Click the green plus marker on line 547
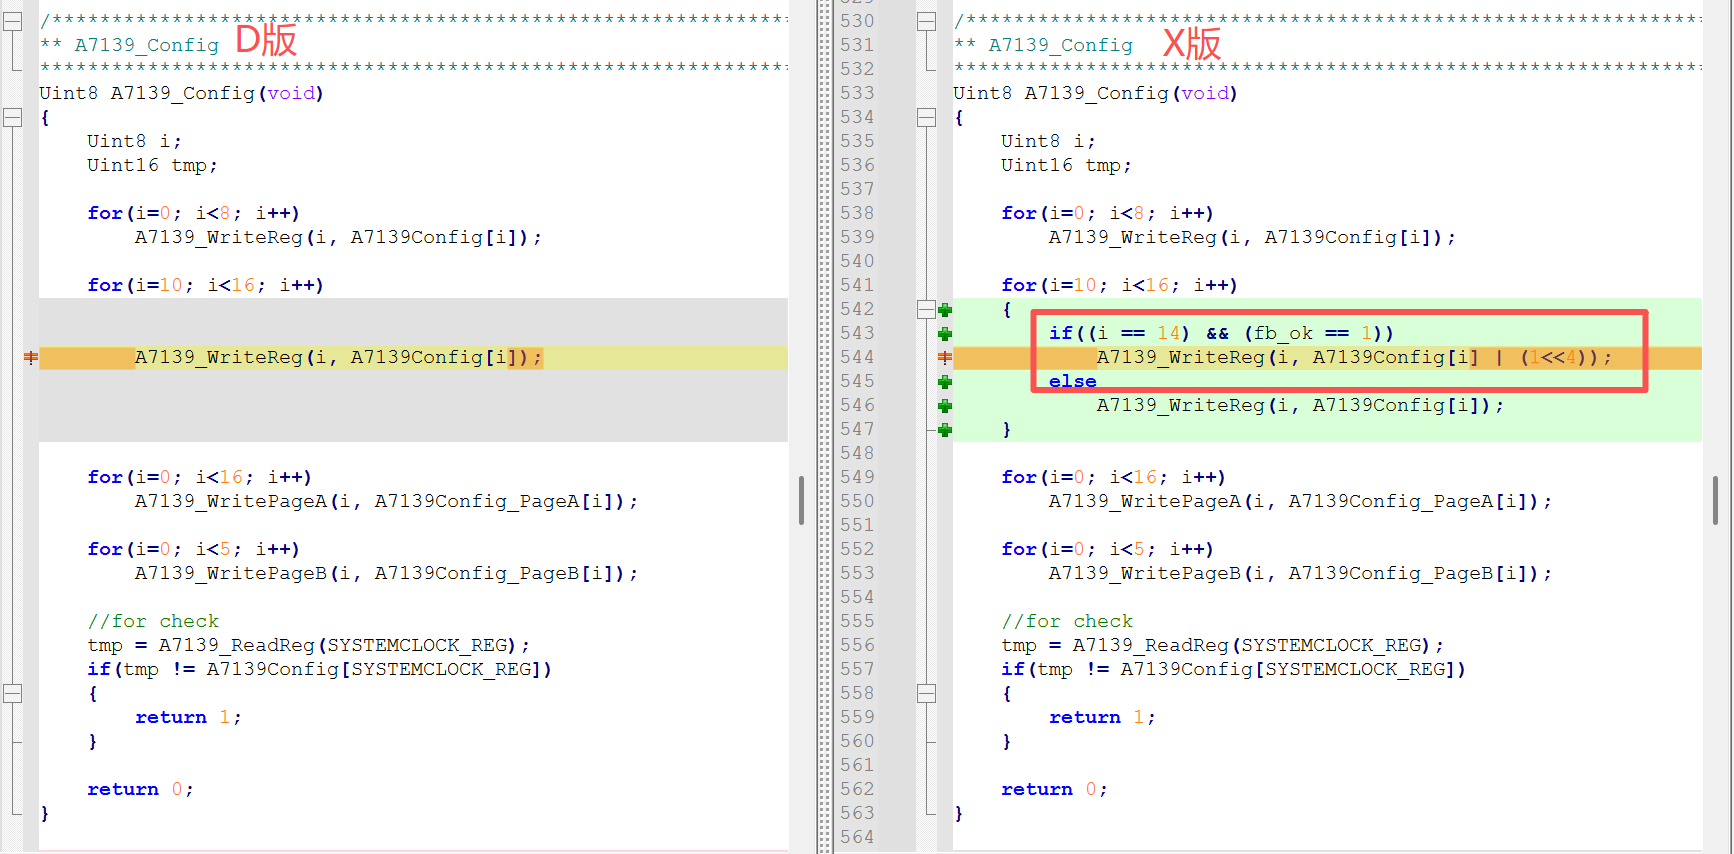1734x854 pixels. (x=945, y=430)
